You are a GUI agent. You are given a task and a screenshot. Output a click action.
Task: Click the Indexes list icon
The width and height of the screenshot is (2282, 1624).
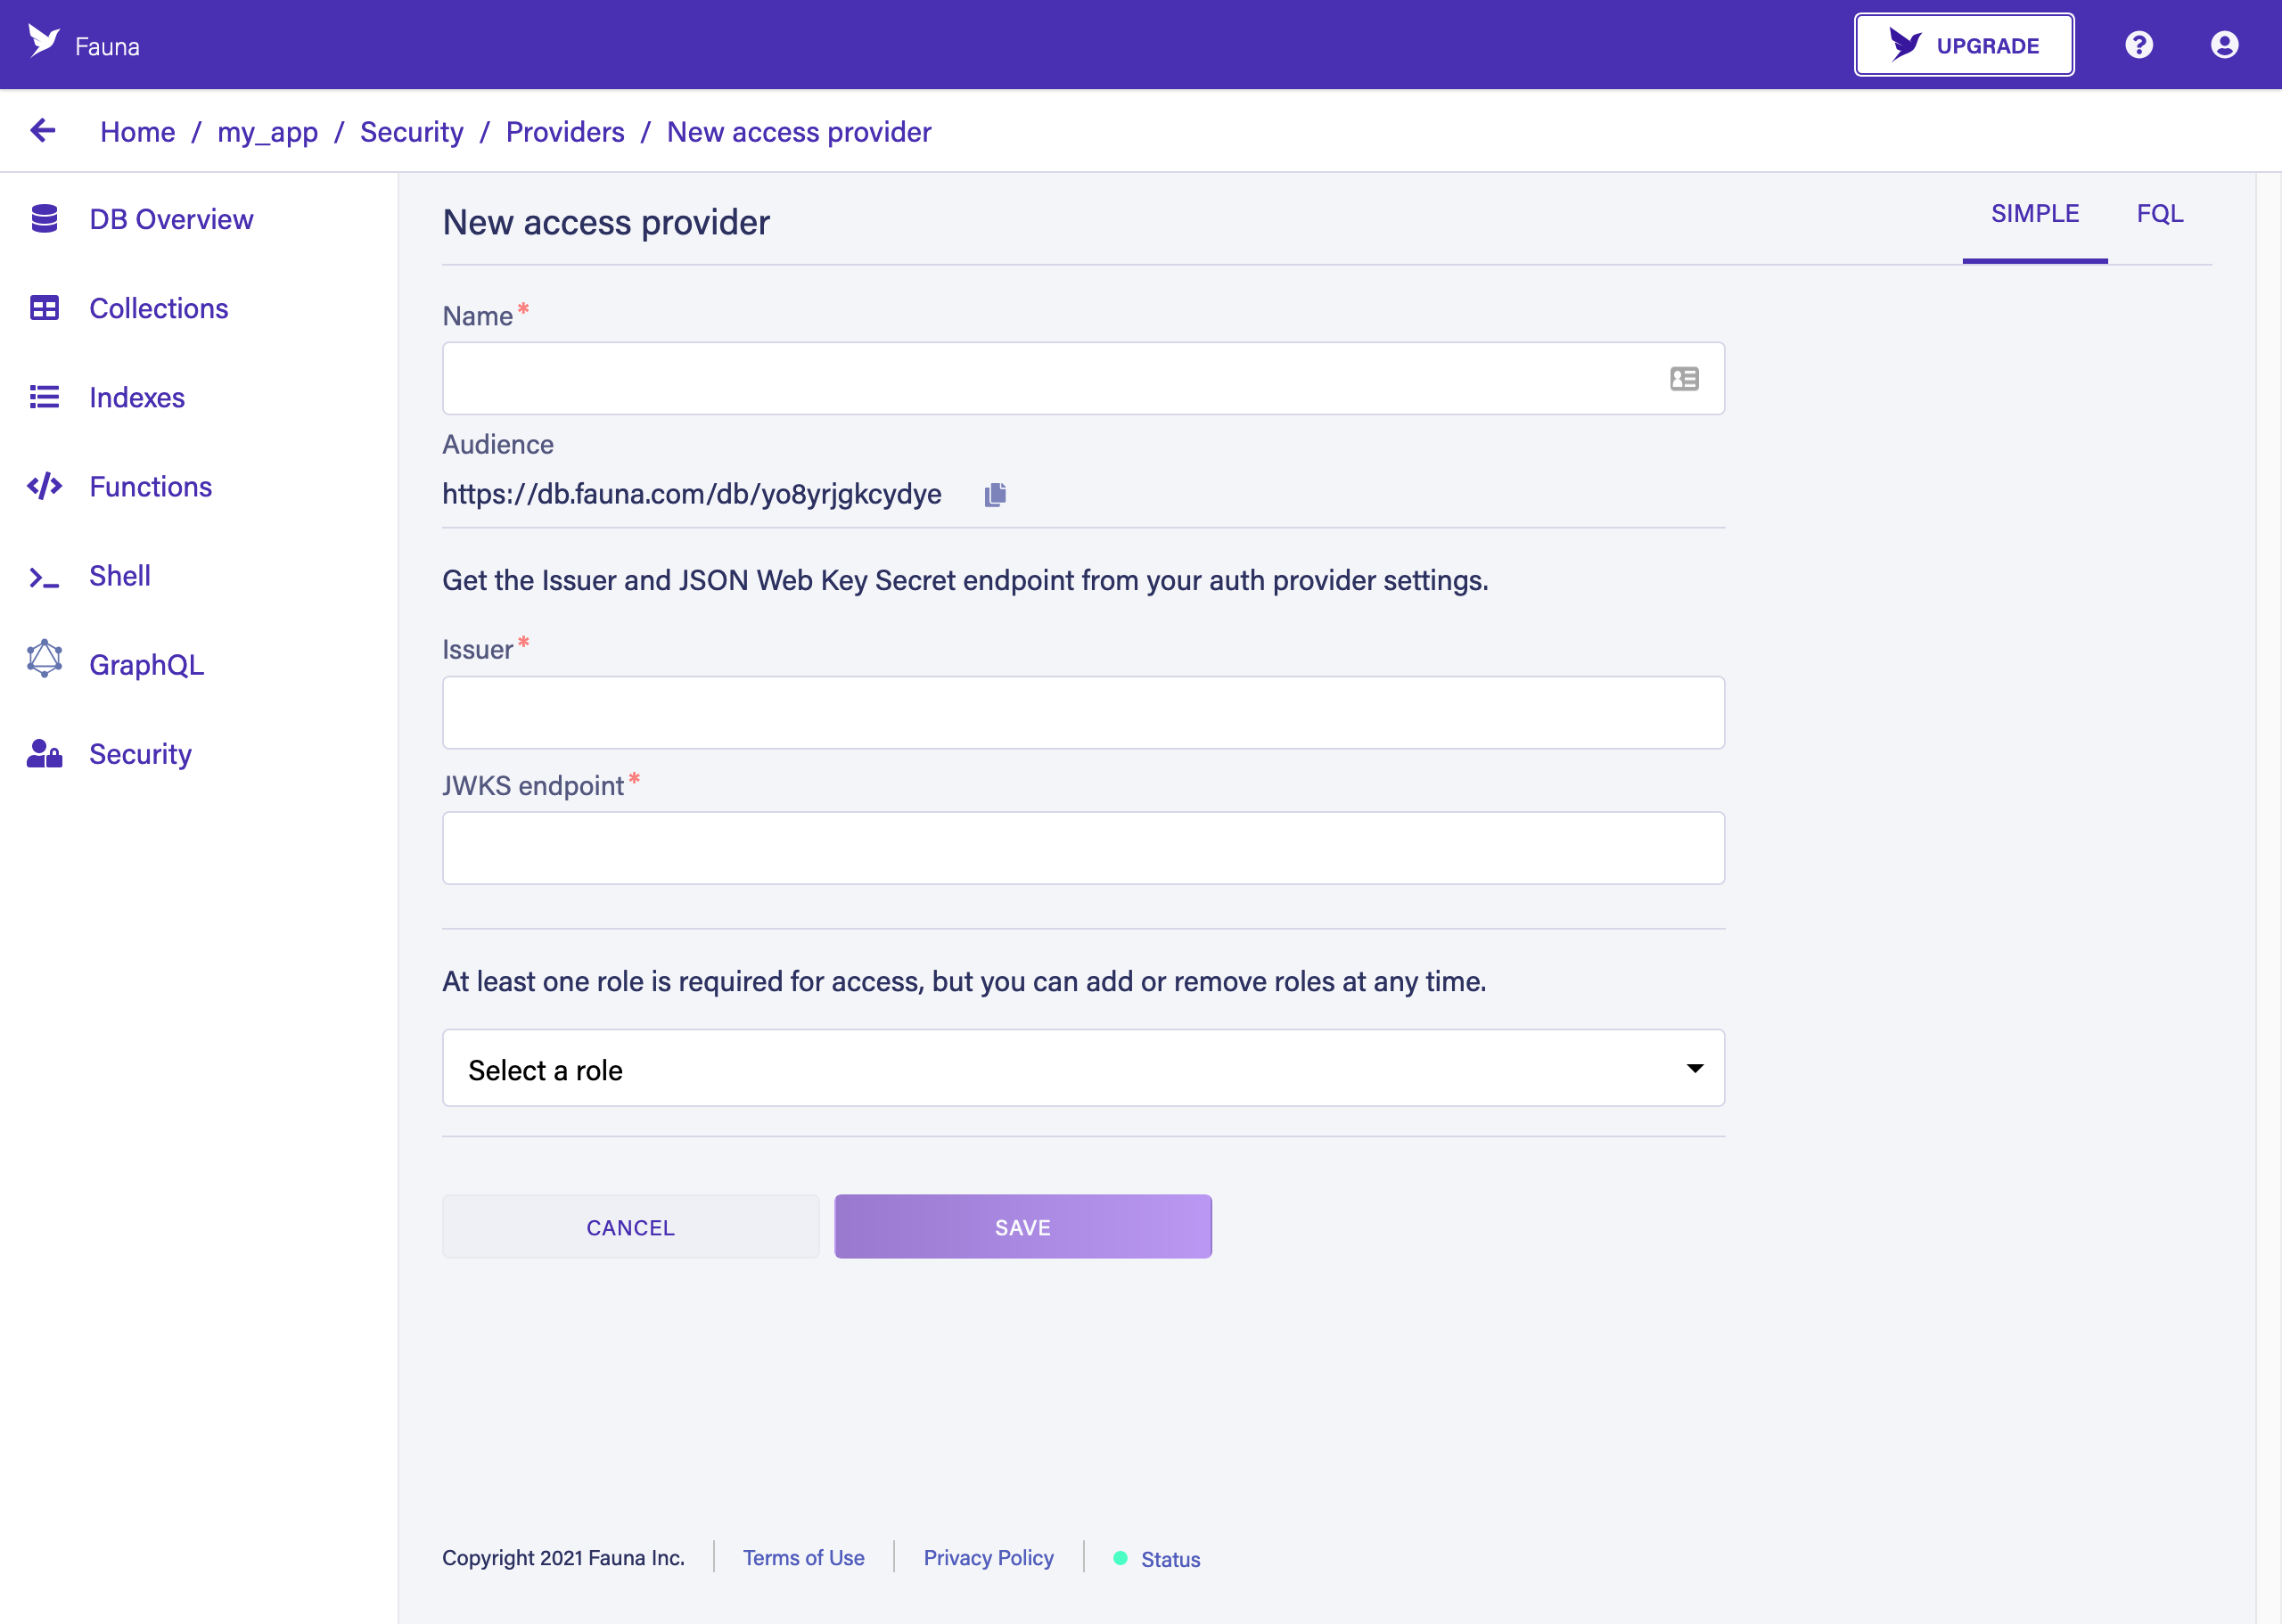click(x=44, y=397)
